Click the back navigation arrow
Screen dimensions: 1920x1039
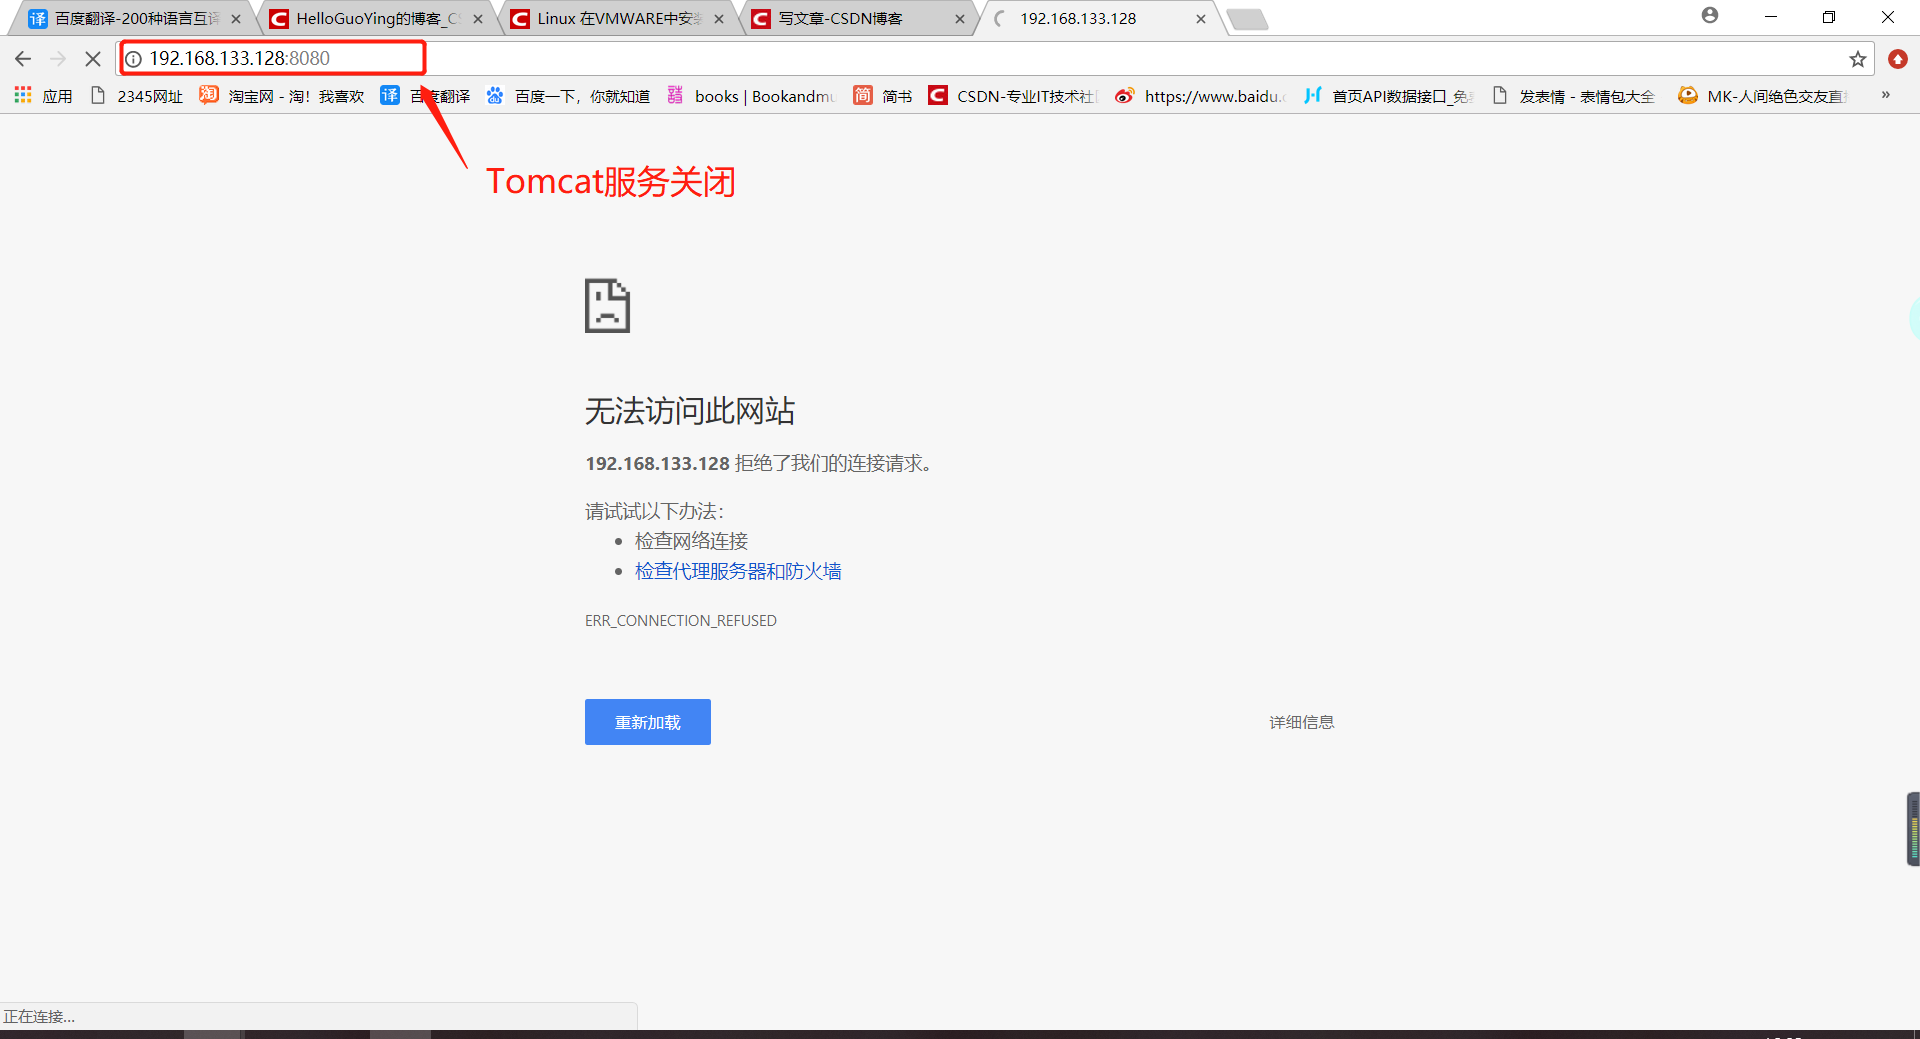[23, 58]
